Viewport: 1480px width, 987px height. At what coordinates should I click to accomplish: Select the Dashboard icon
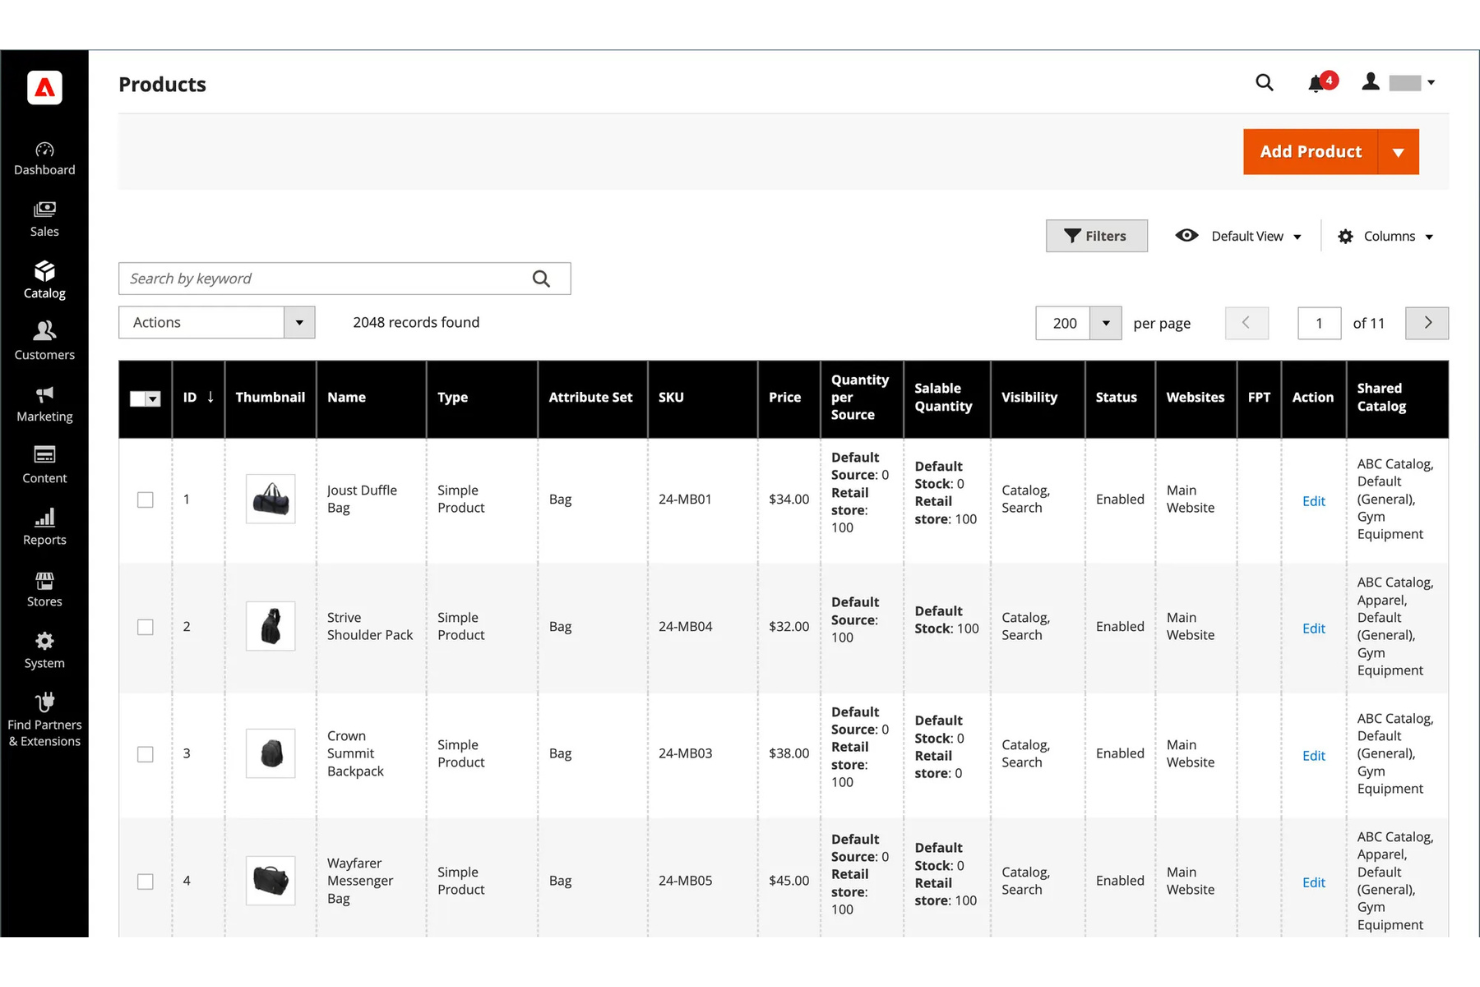44,155
